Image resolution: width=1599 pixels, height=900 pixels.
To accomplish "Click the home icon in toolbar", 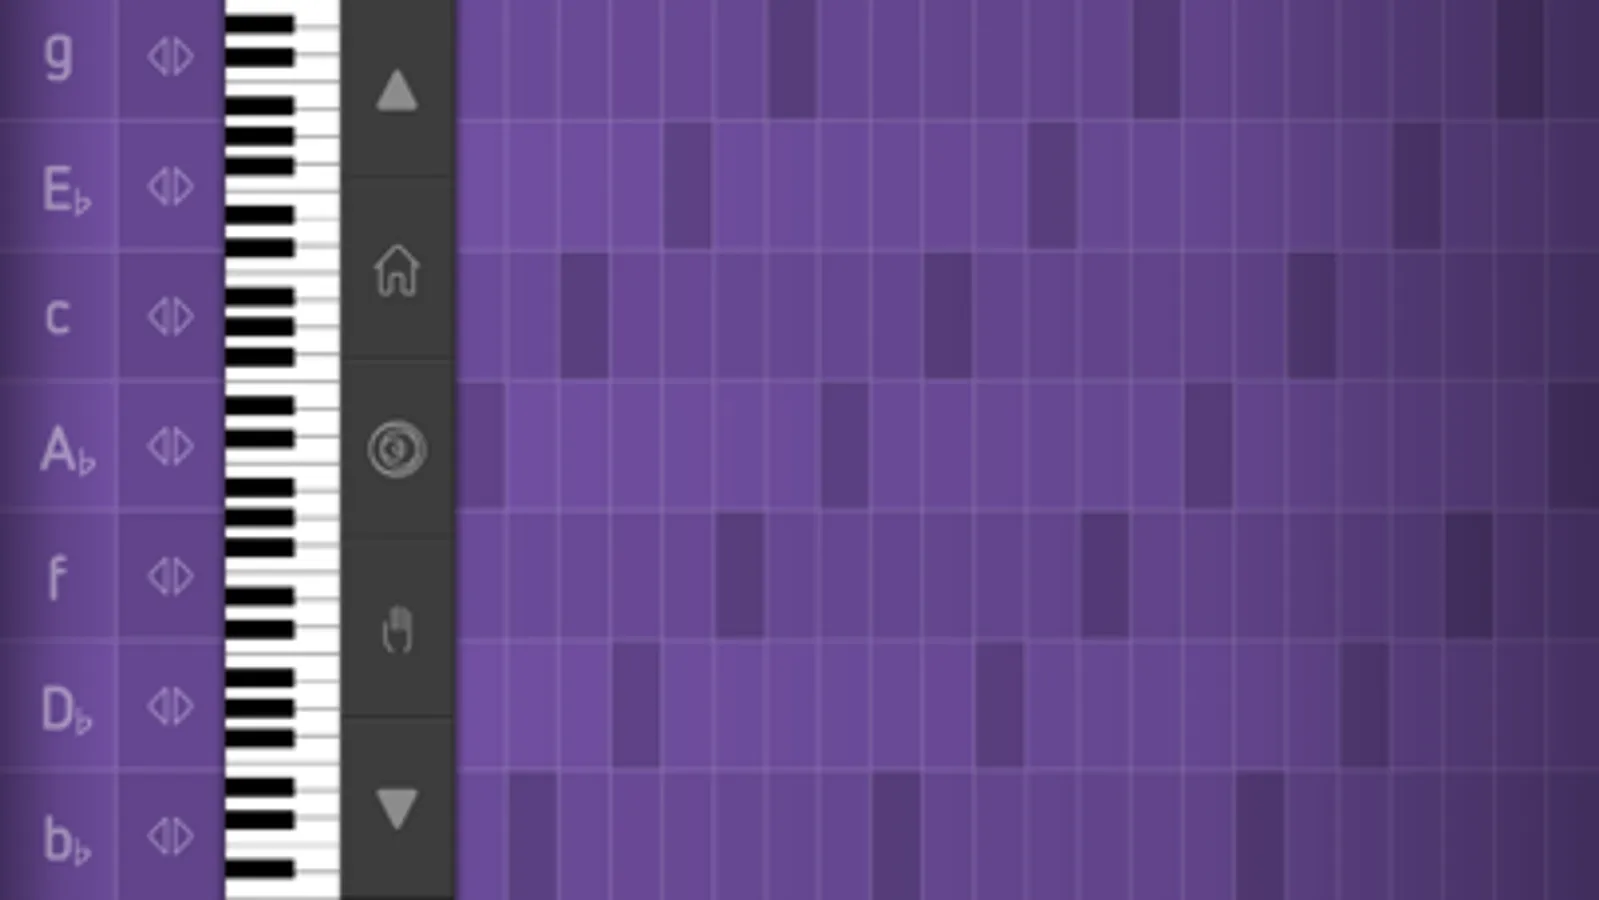I will tap(397, 270).
